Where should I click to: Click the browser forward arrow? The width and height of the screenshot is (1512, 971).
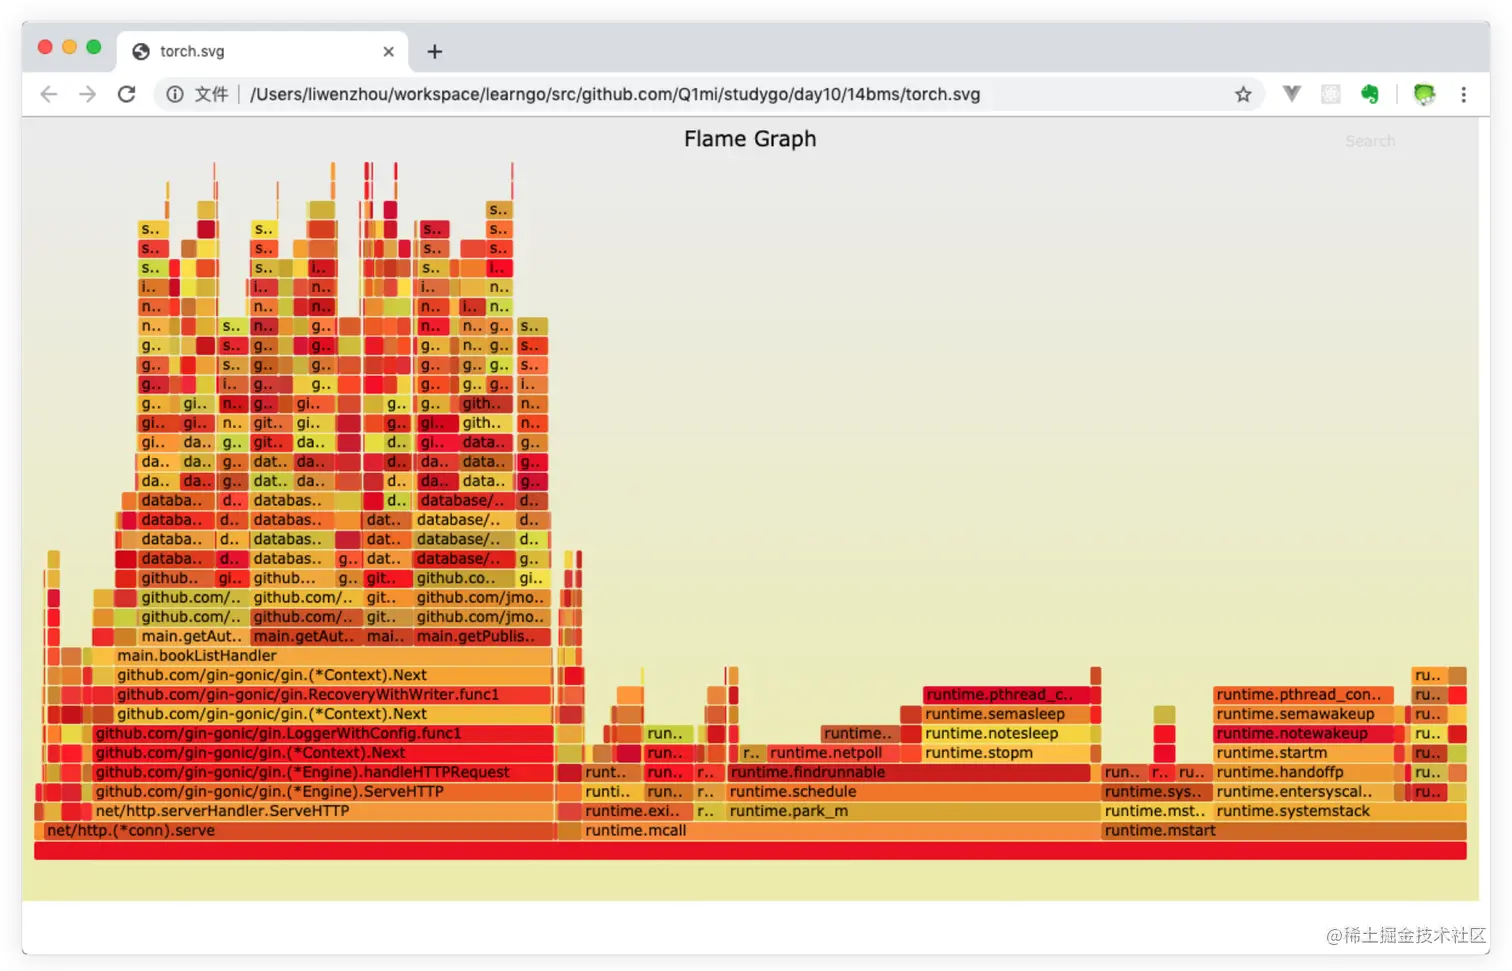(x=88, y=94)
